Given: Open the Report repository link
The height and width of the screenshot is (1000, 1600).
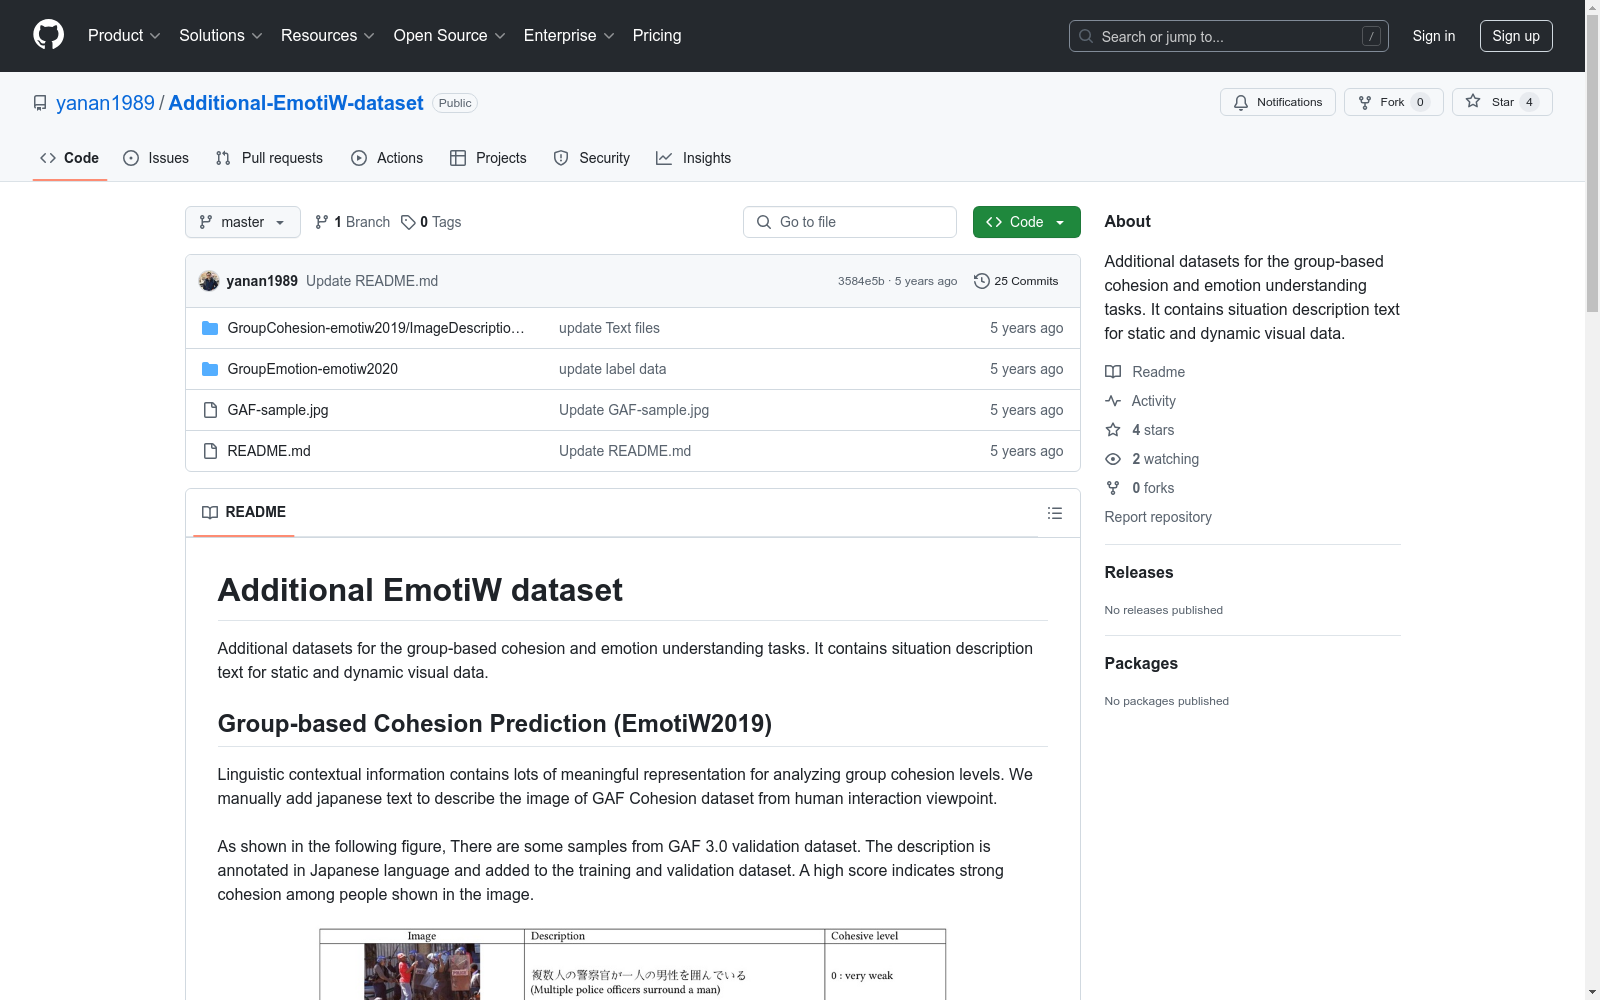Looking at the screenshot, I should (x=1157, y=517).
